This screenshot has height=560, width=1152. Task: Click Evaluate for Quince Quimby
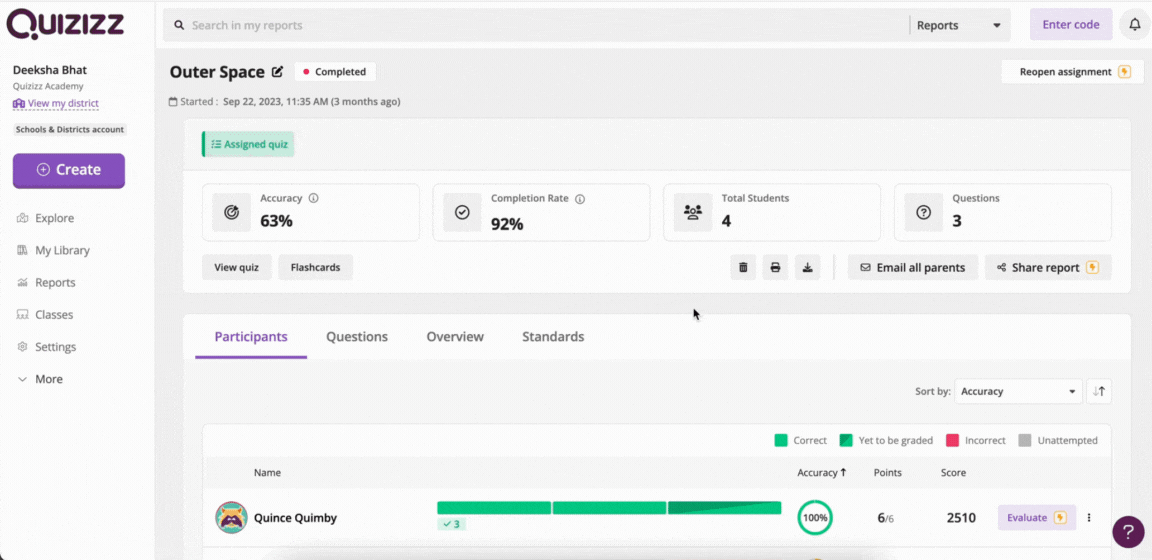[x=1037, y=517]
